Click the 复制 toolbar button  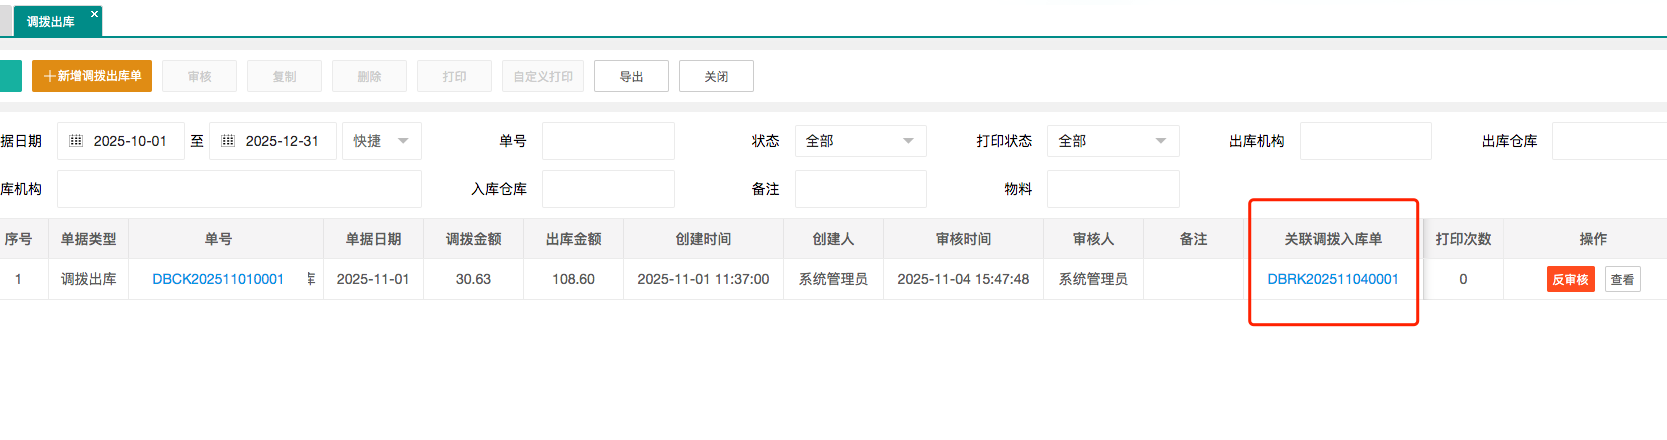click(285, 76)
